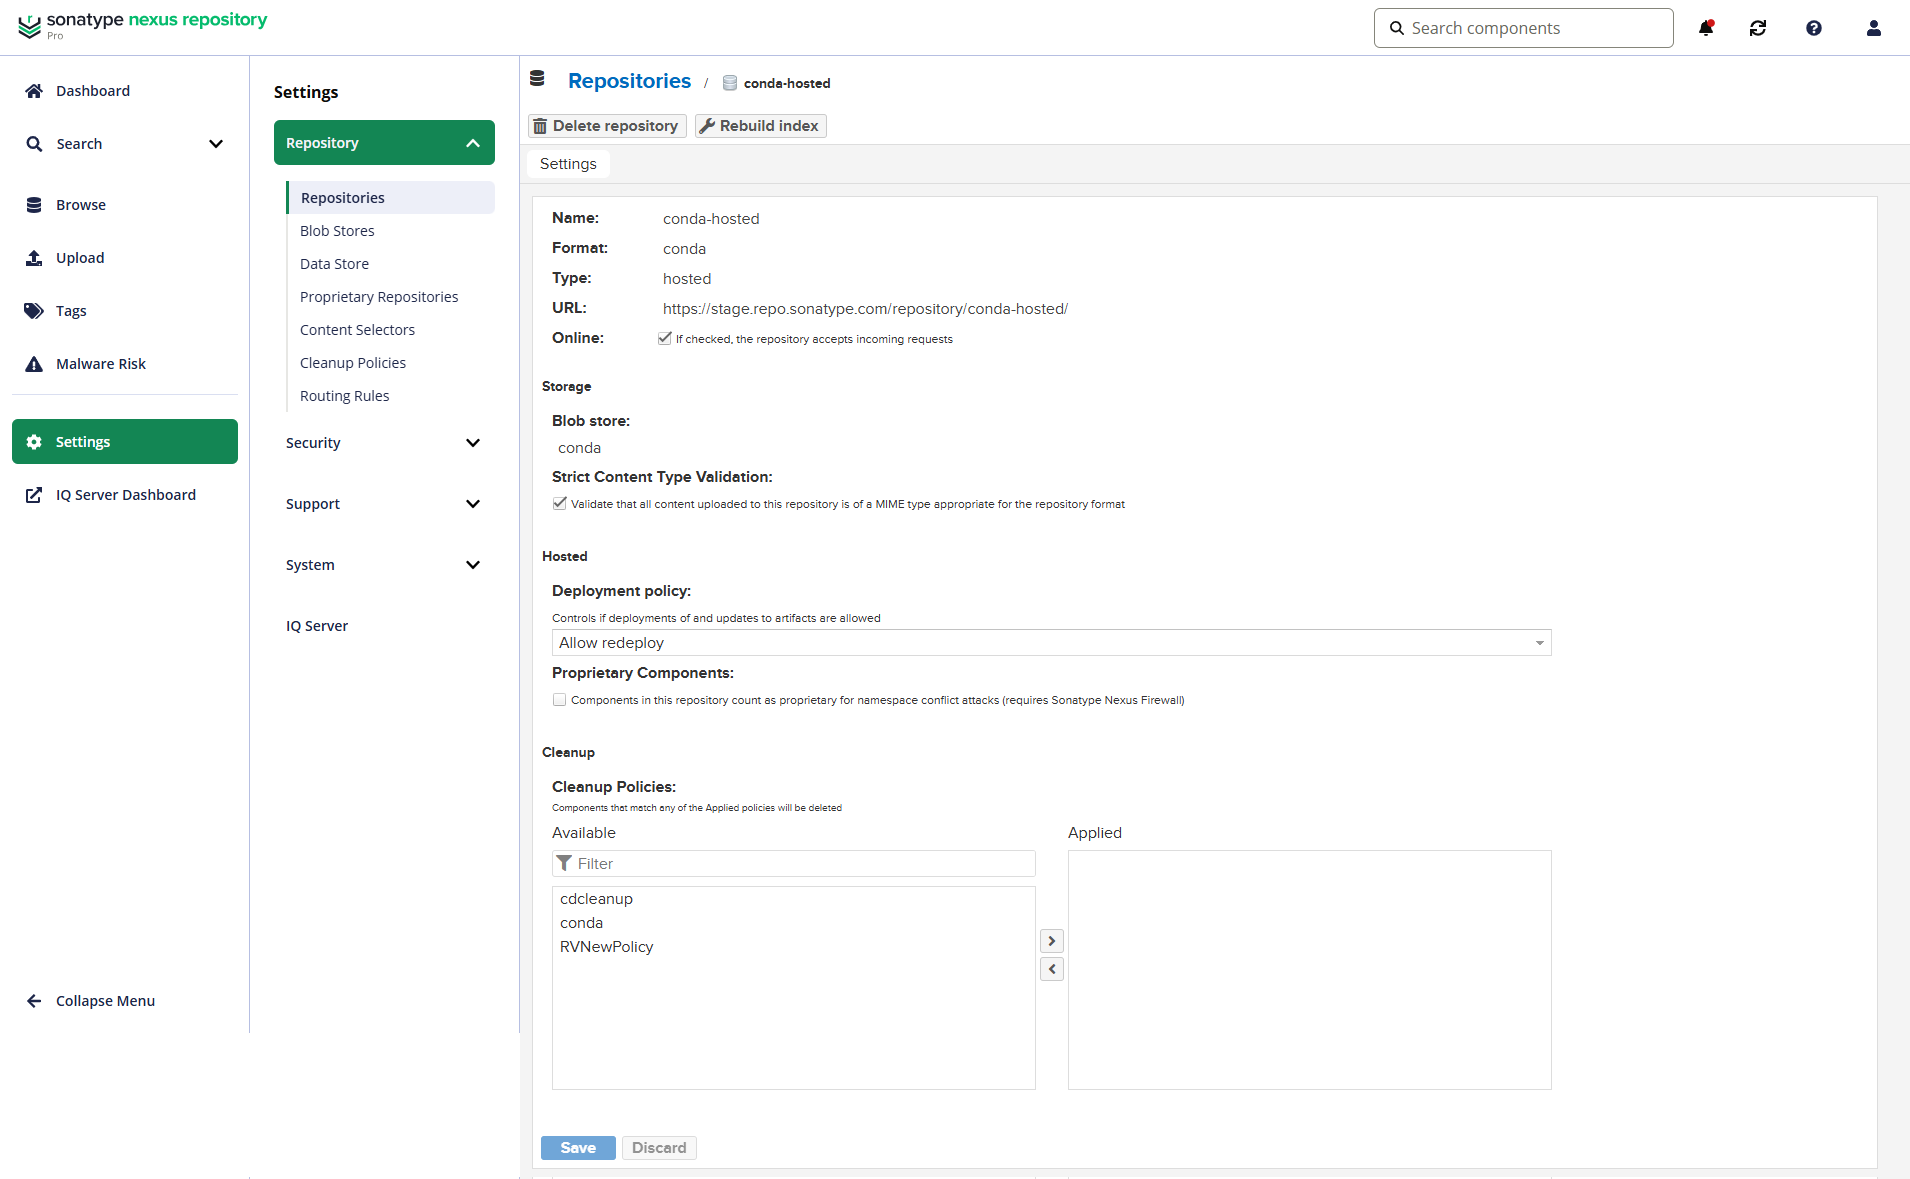1910x1179 pixels.
Task: Move selected policy to Applied with right arrow
Action: 1052,941
